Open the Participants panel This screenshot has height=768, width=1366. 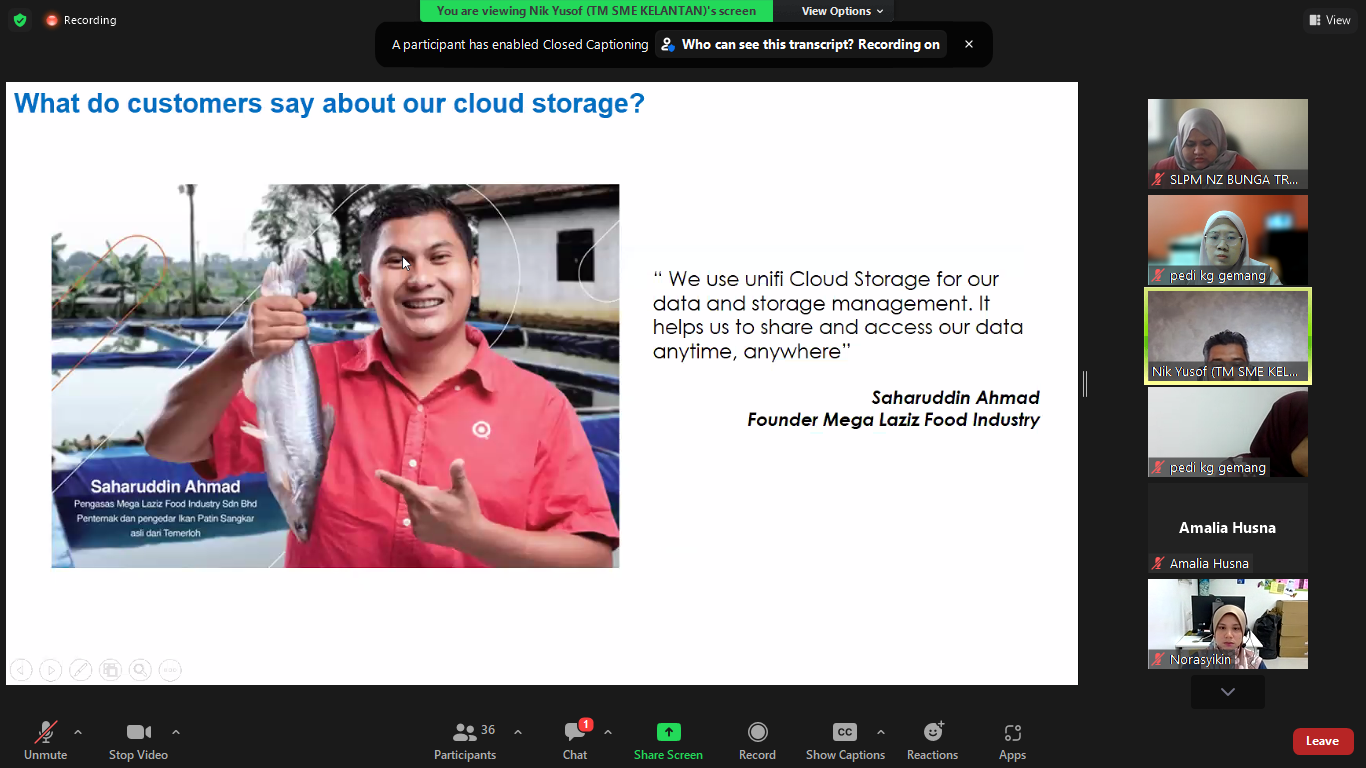pyautogui.click(x=465, y=741)
